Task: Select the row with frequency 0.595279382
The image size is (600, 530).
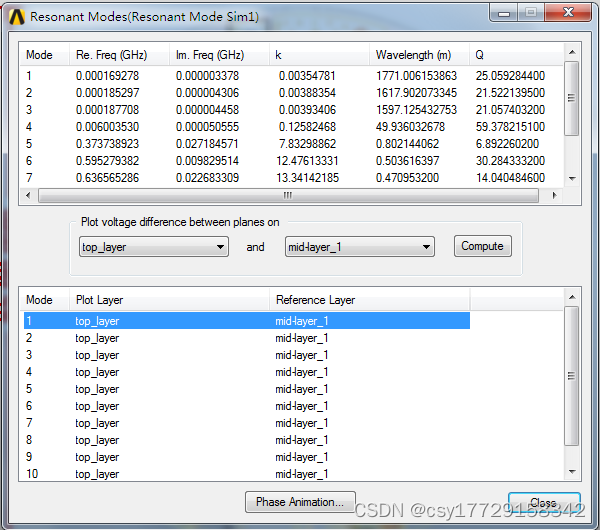Action: (x=291, y=161)
